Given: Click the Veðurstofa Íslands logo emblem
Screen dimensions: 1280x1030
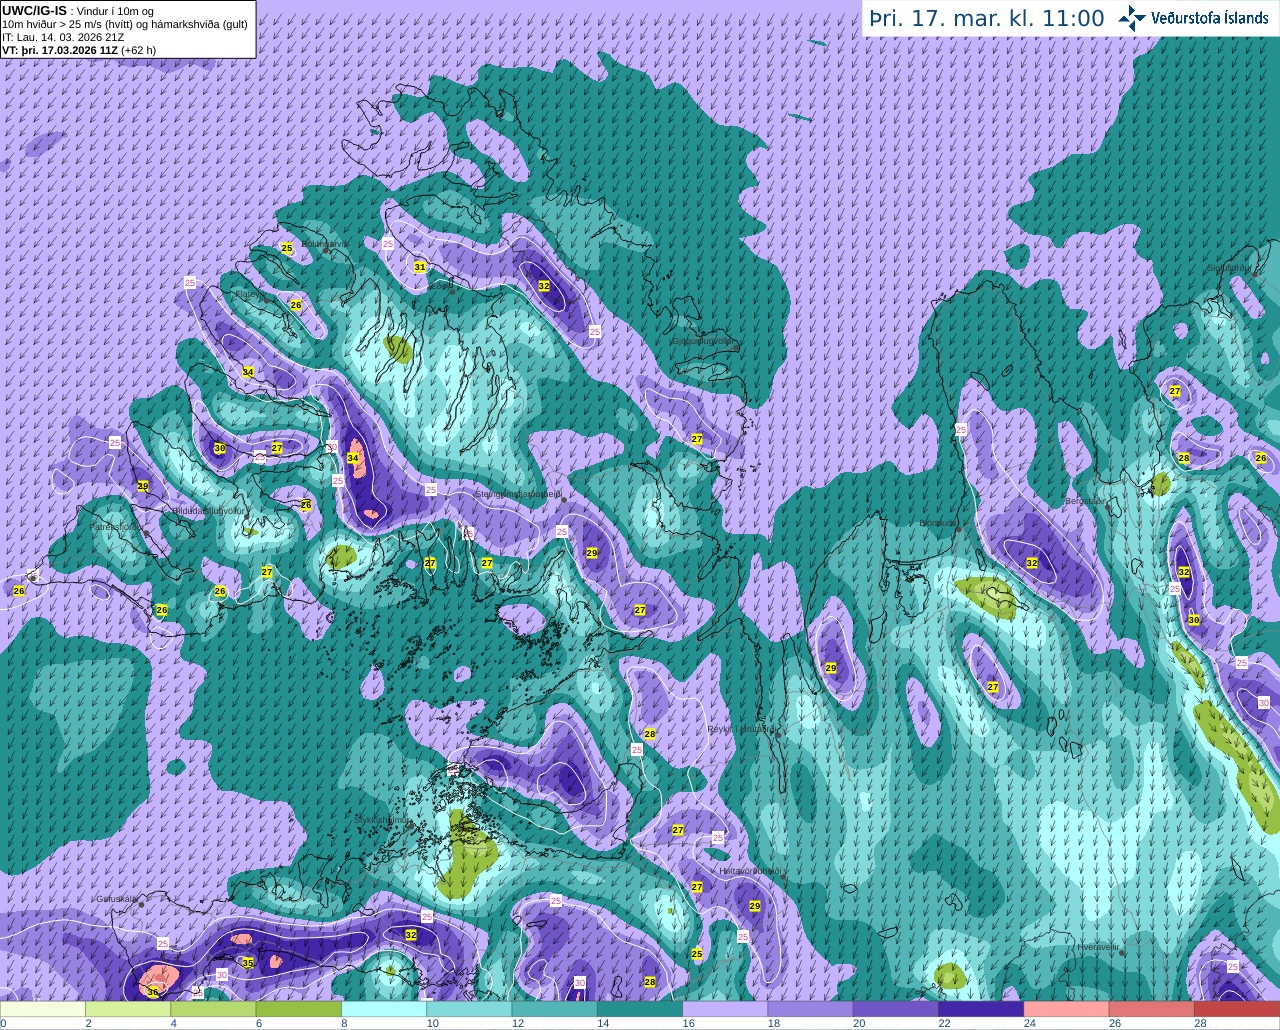Looking at the screenshot, I should click(1132, 18).
